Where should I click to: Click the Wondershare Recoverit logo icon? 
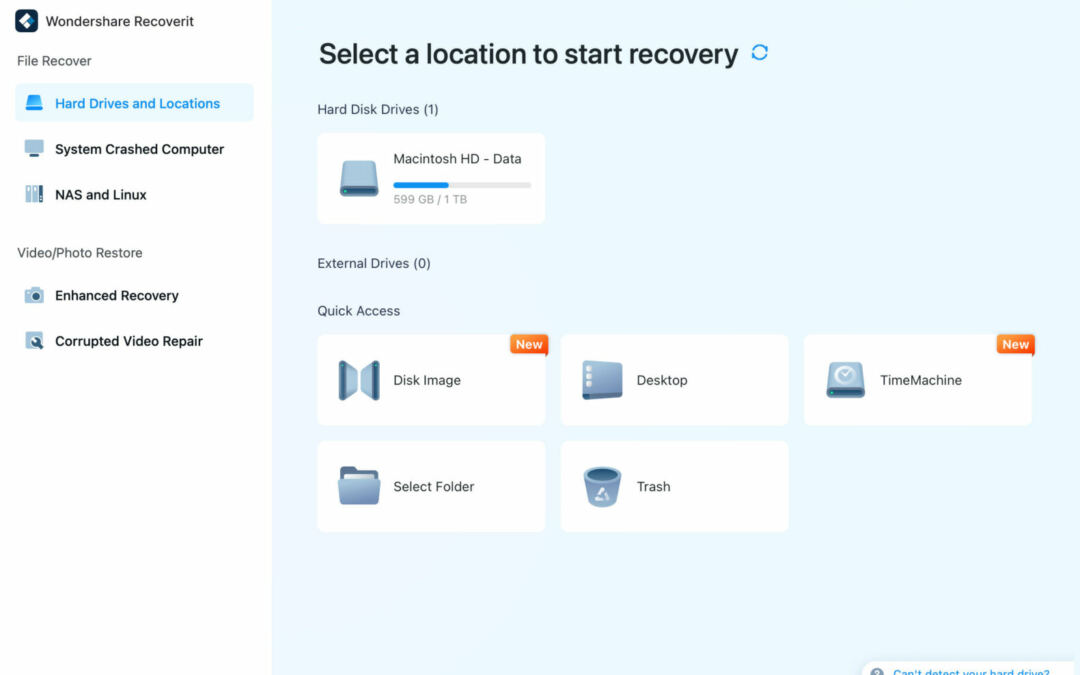[x=27, y=21]
